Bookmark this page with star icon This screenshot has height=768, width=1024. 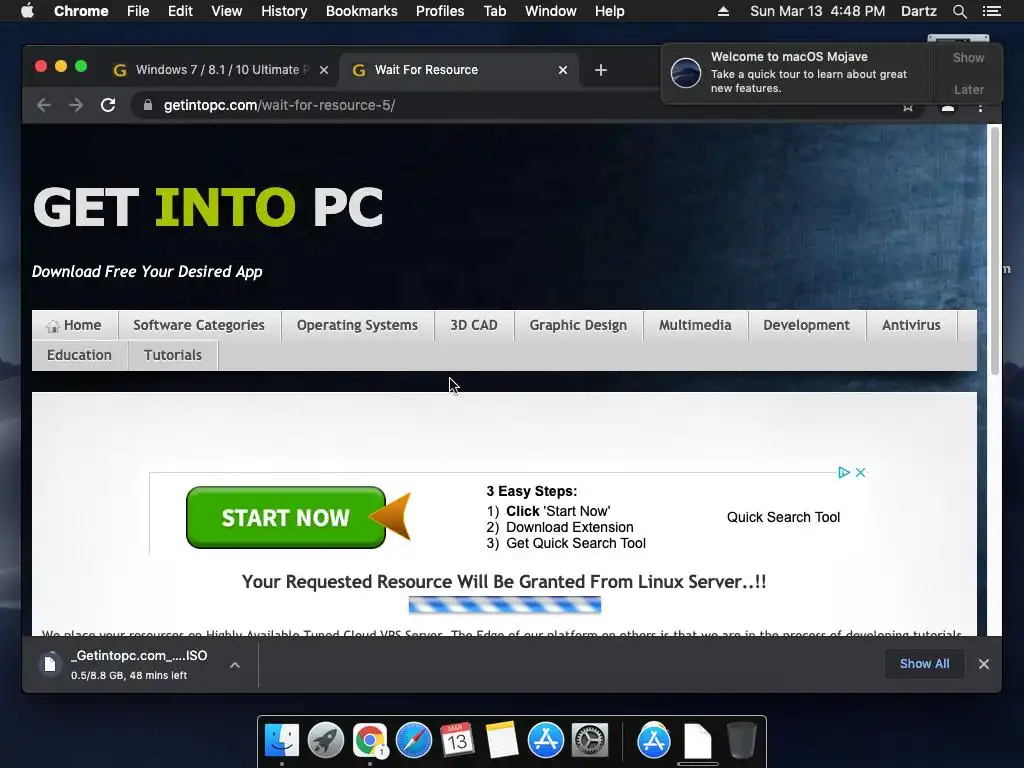point(908,106)
